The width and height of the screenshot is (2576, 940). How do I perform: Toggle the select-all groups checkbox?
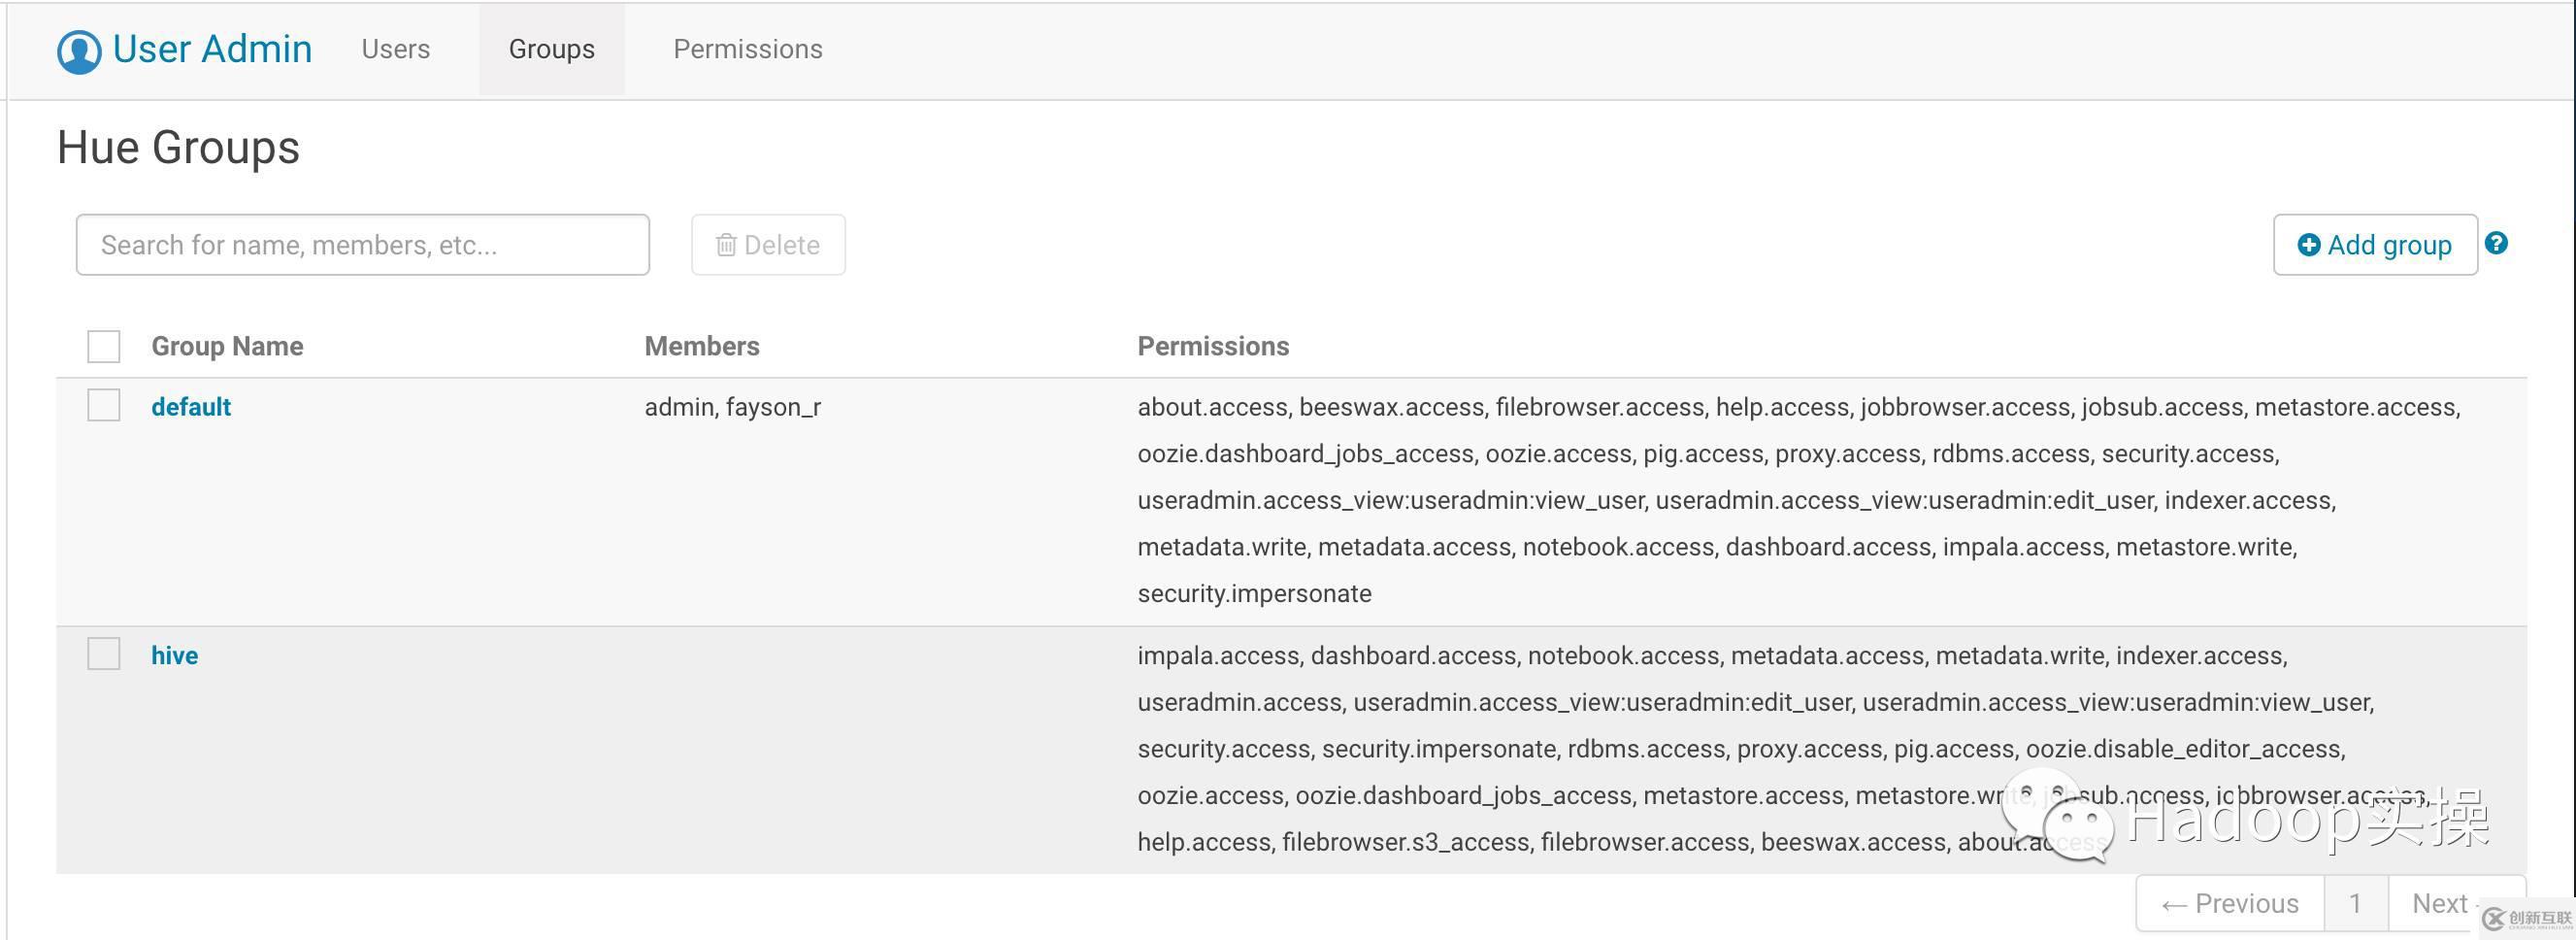point(104,346)
